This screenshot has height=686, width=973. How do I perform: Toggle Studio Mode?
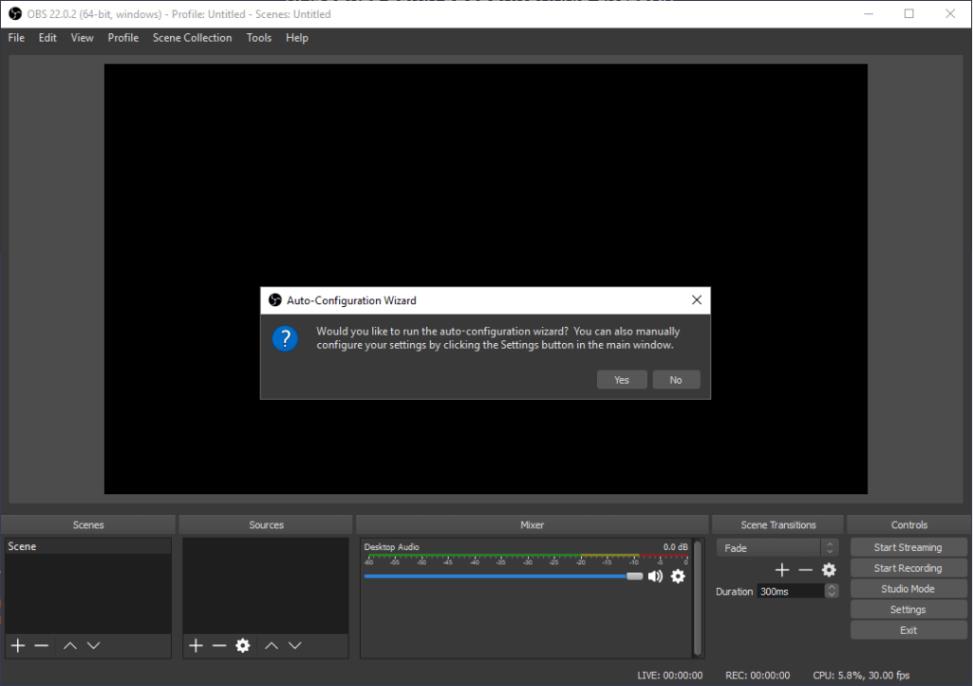(908, 589)
